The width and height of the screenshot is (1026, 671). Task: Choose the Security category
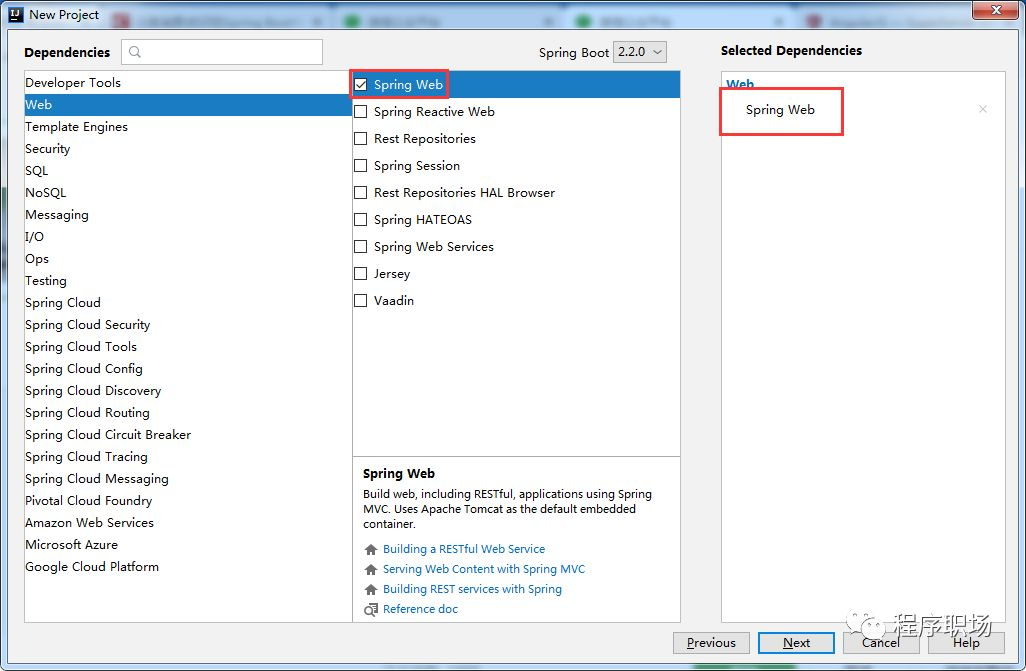point(188,149)
